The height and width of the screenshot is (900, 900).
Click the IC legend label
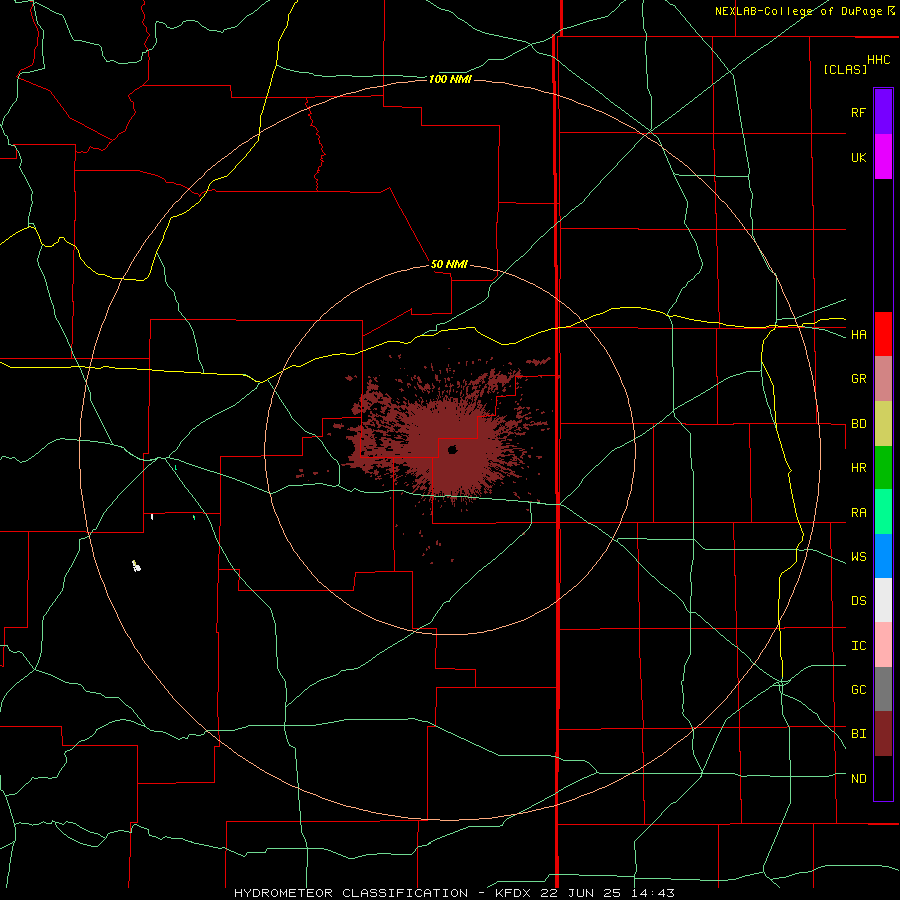click(858, 646)
